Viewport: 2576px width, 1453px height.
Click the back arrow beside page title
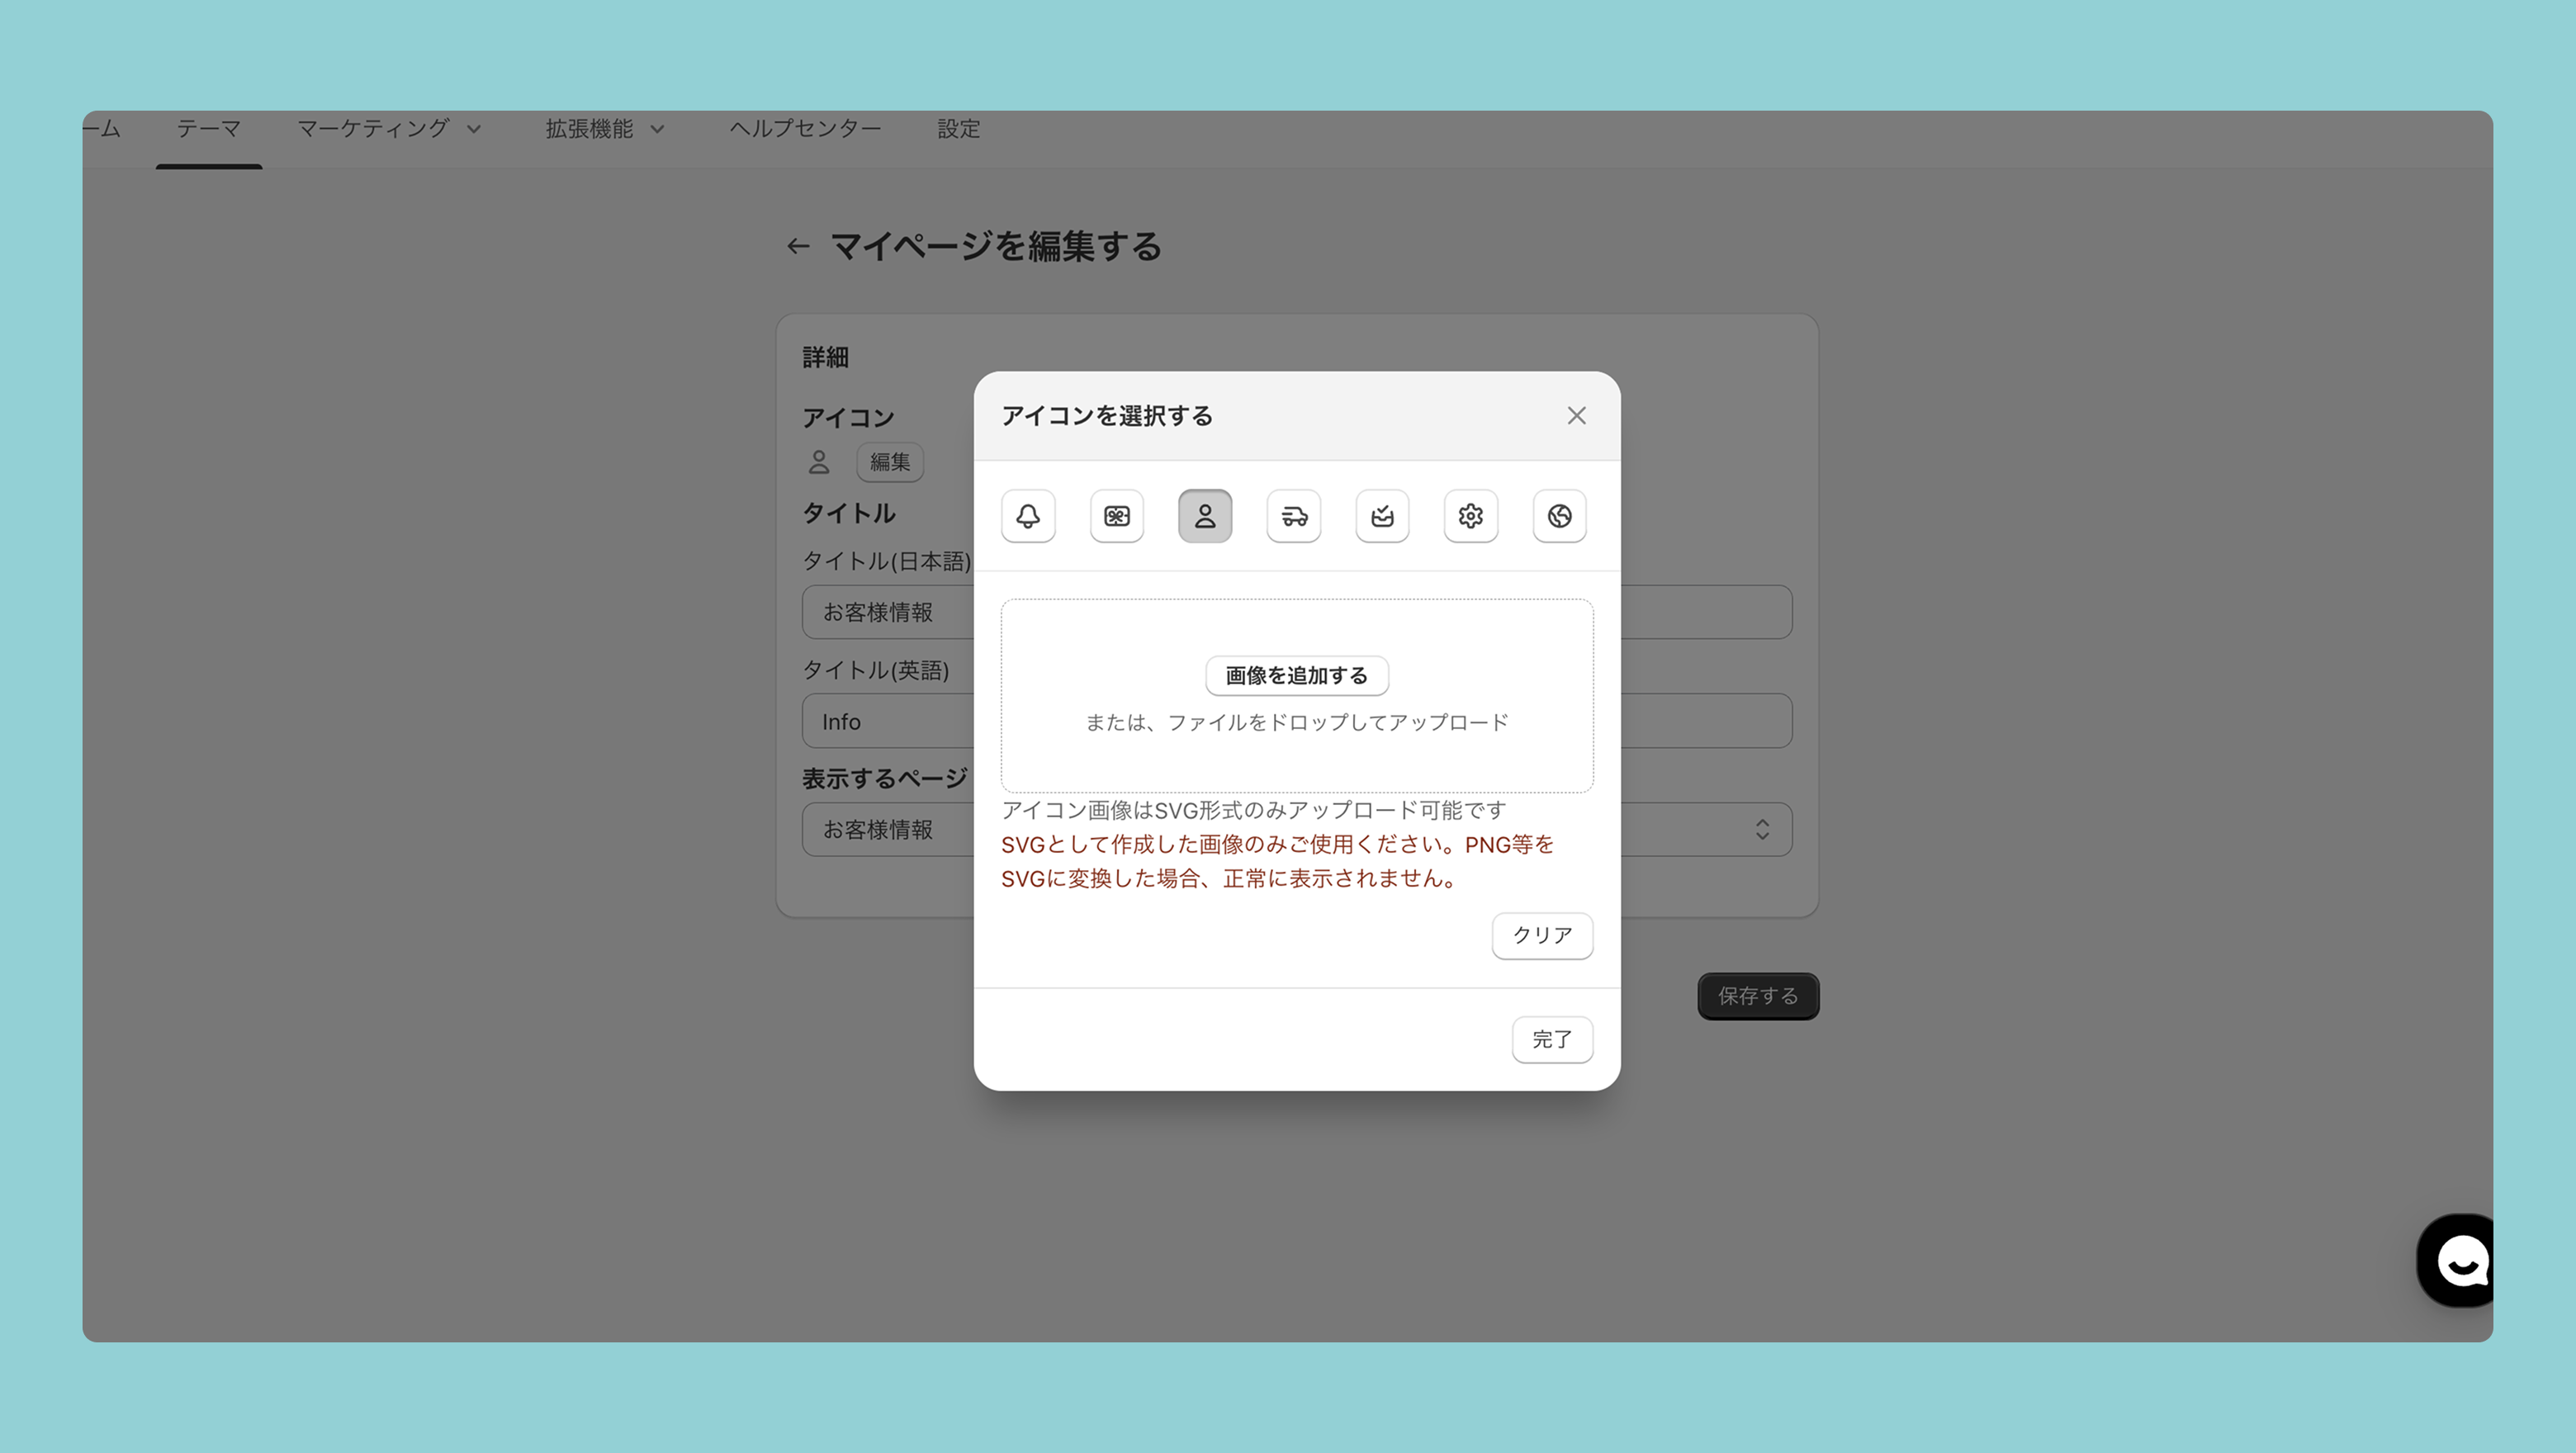[x=797, y=246]
